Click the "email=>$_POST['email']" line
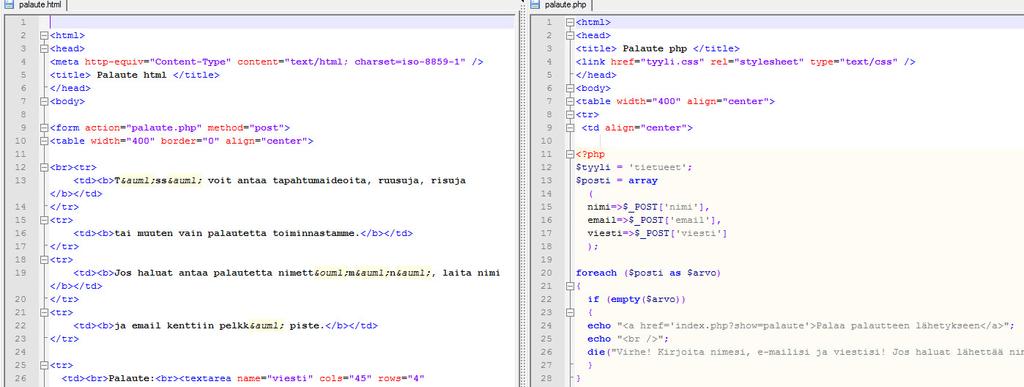The image size is (1024, 387). 654,220
